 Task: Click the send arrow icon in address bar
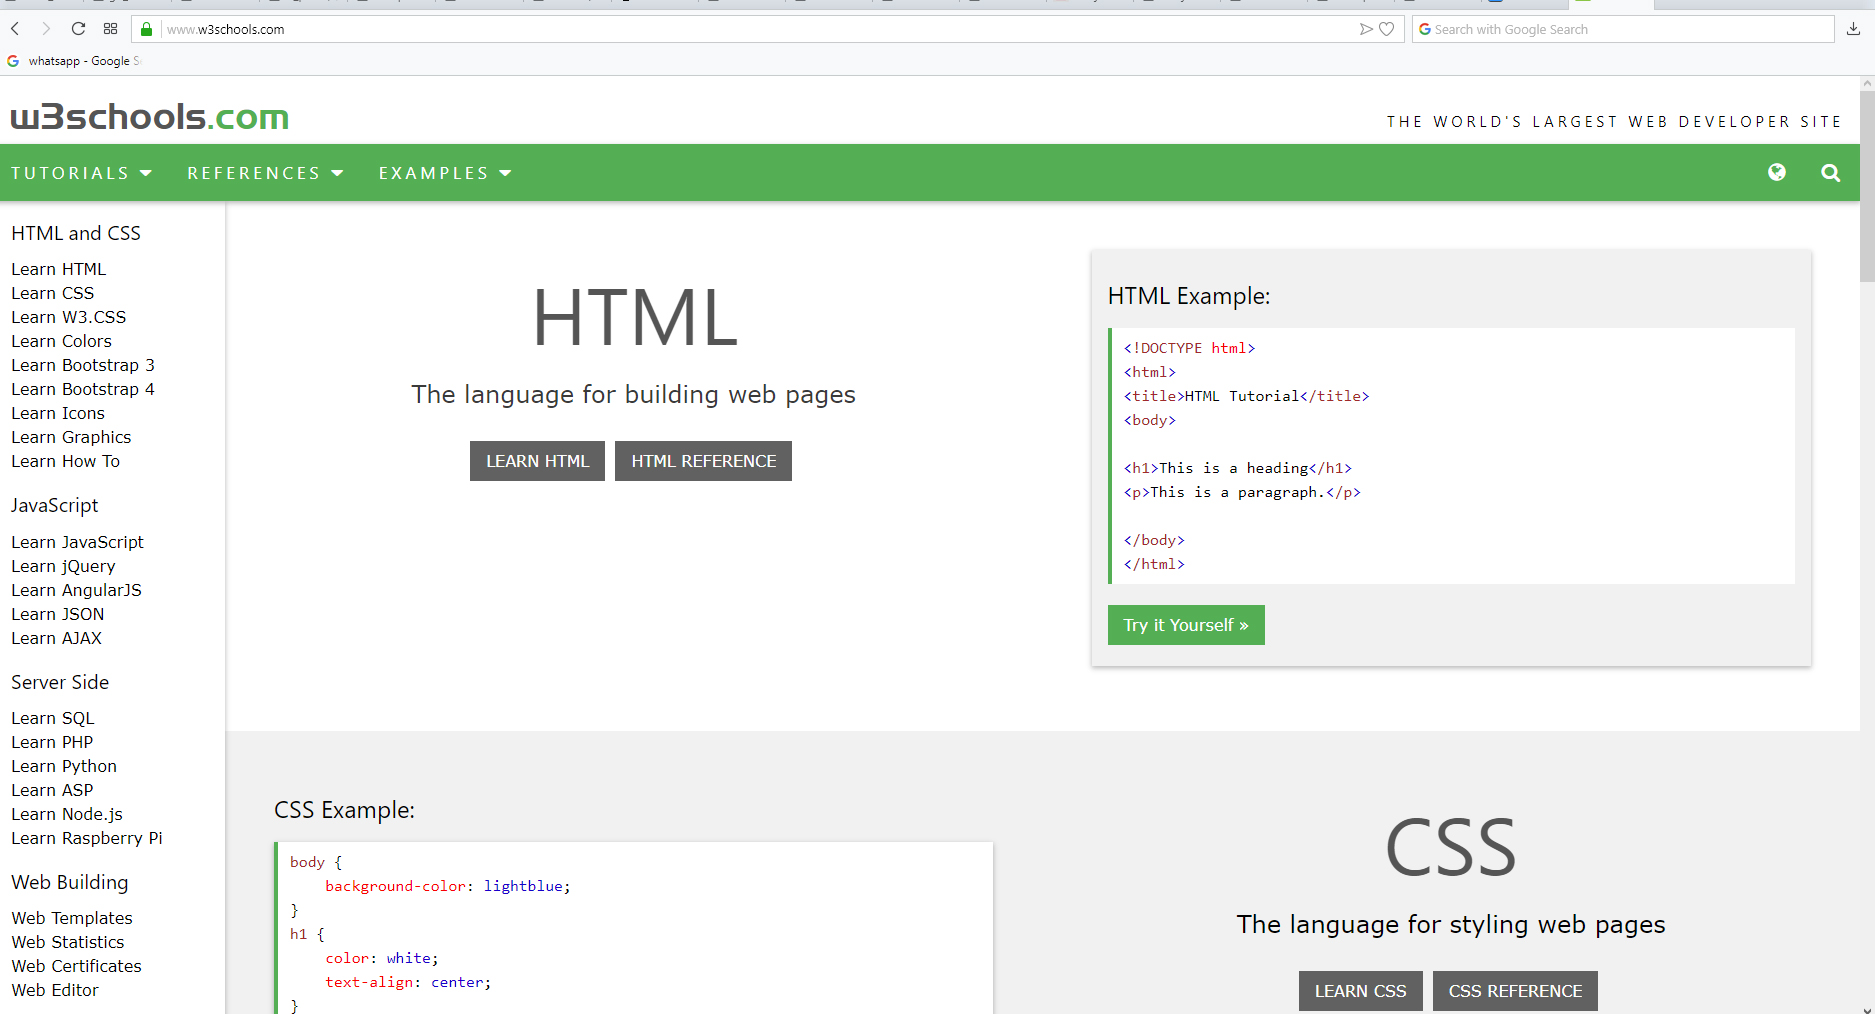tap(1366, 29)
